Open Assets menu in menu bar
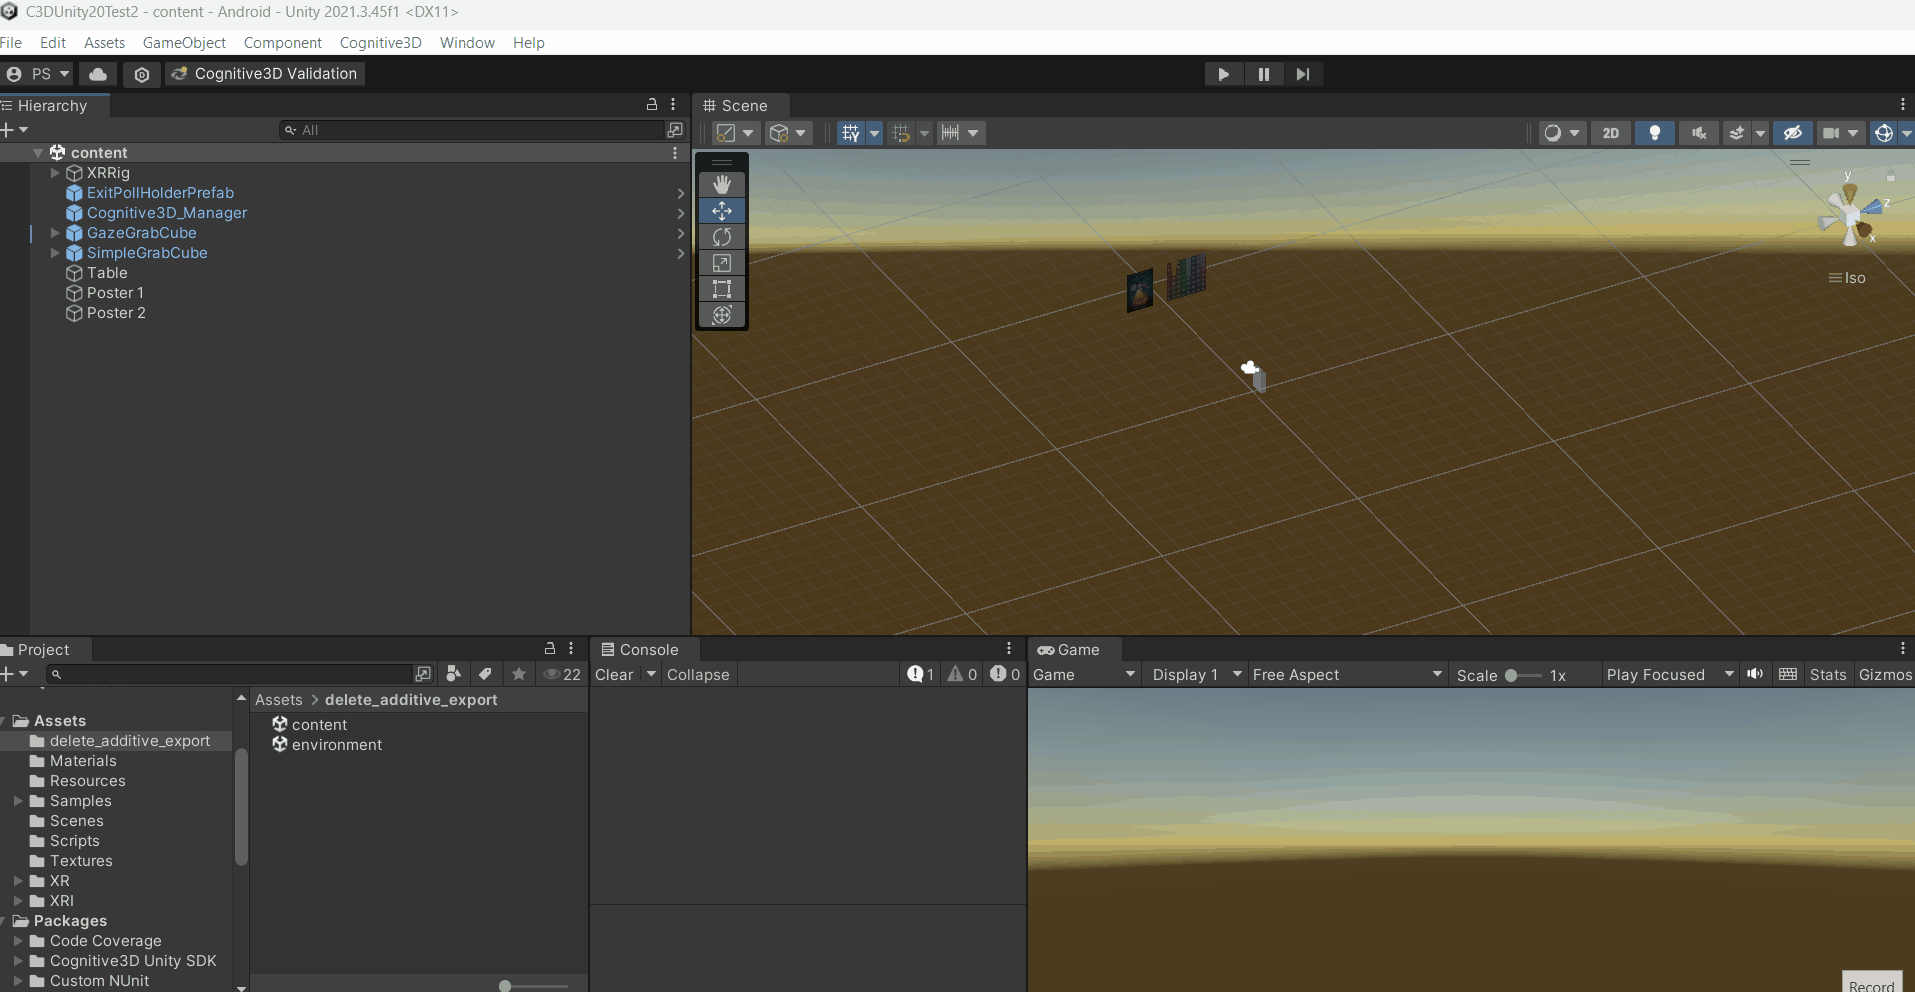 pos(104,43)
